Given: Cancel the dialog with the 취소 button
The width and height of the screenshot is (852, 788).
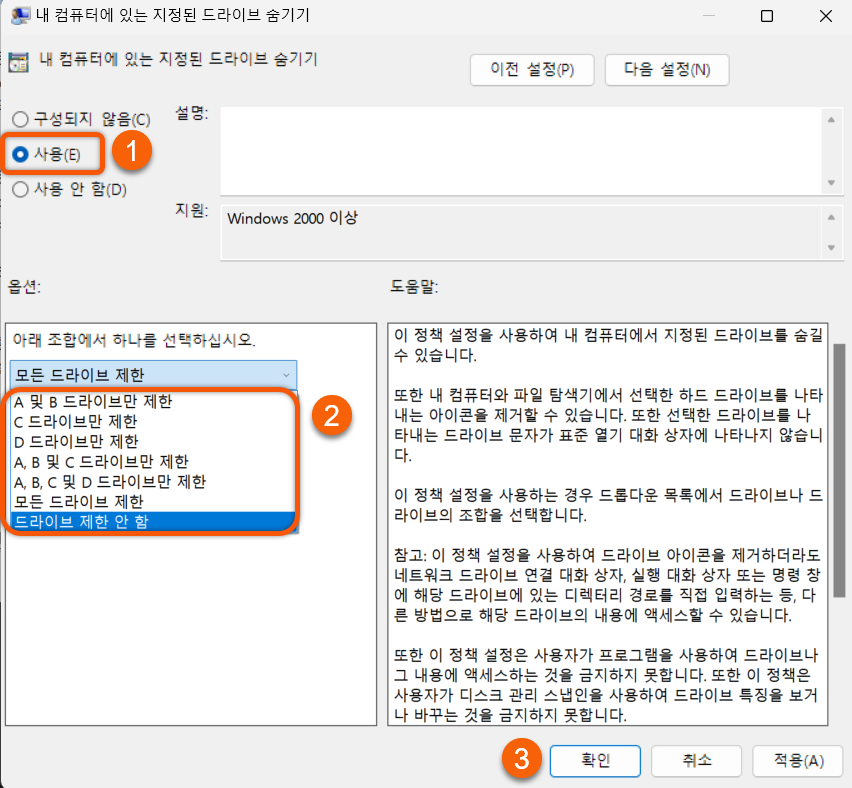Looking at the screenshot, I should point(695,760).
